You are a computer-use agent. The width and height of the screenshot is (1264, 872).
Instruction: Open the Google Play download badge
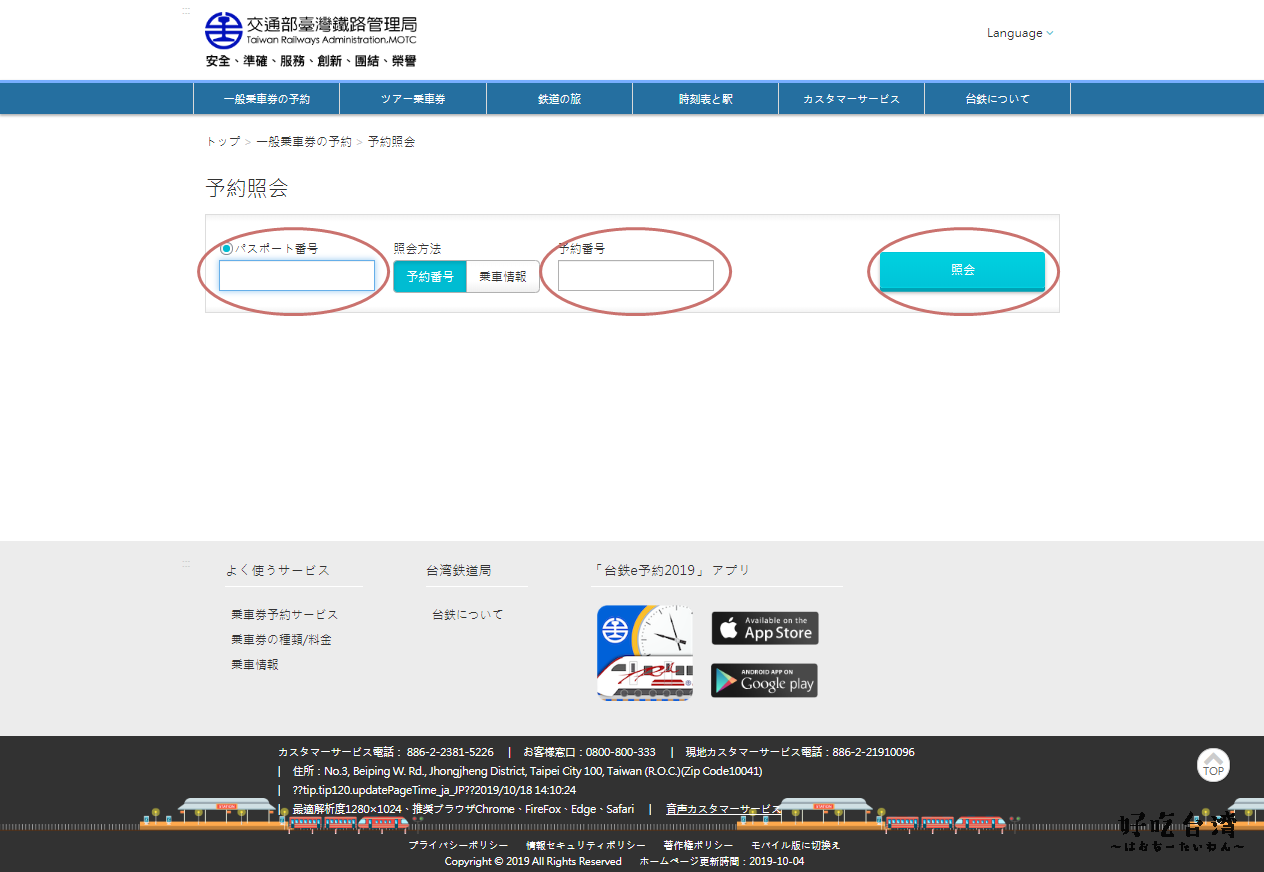tap(764, 680)
